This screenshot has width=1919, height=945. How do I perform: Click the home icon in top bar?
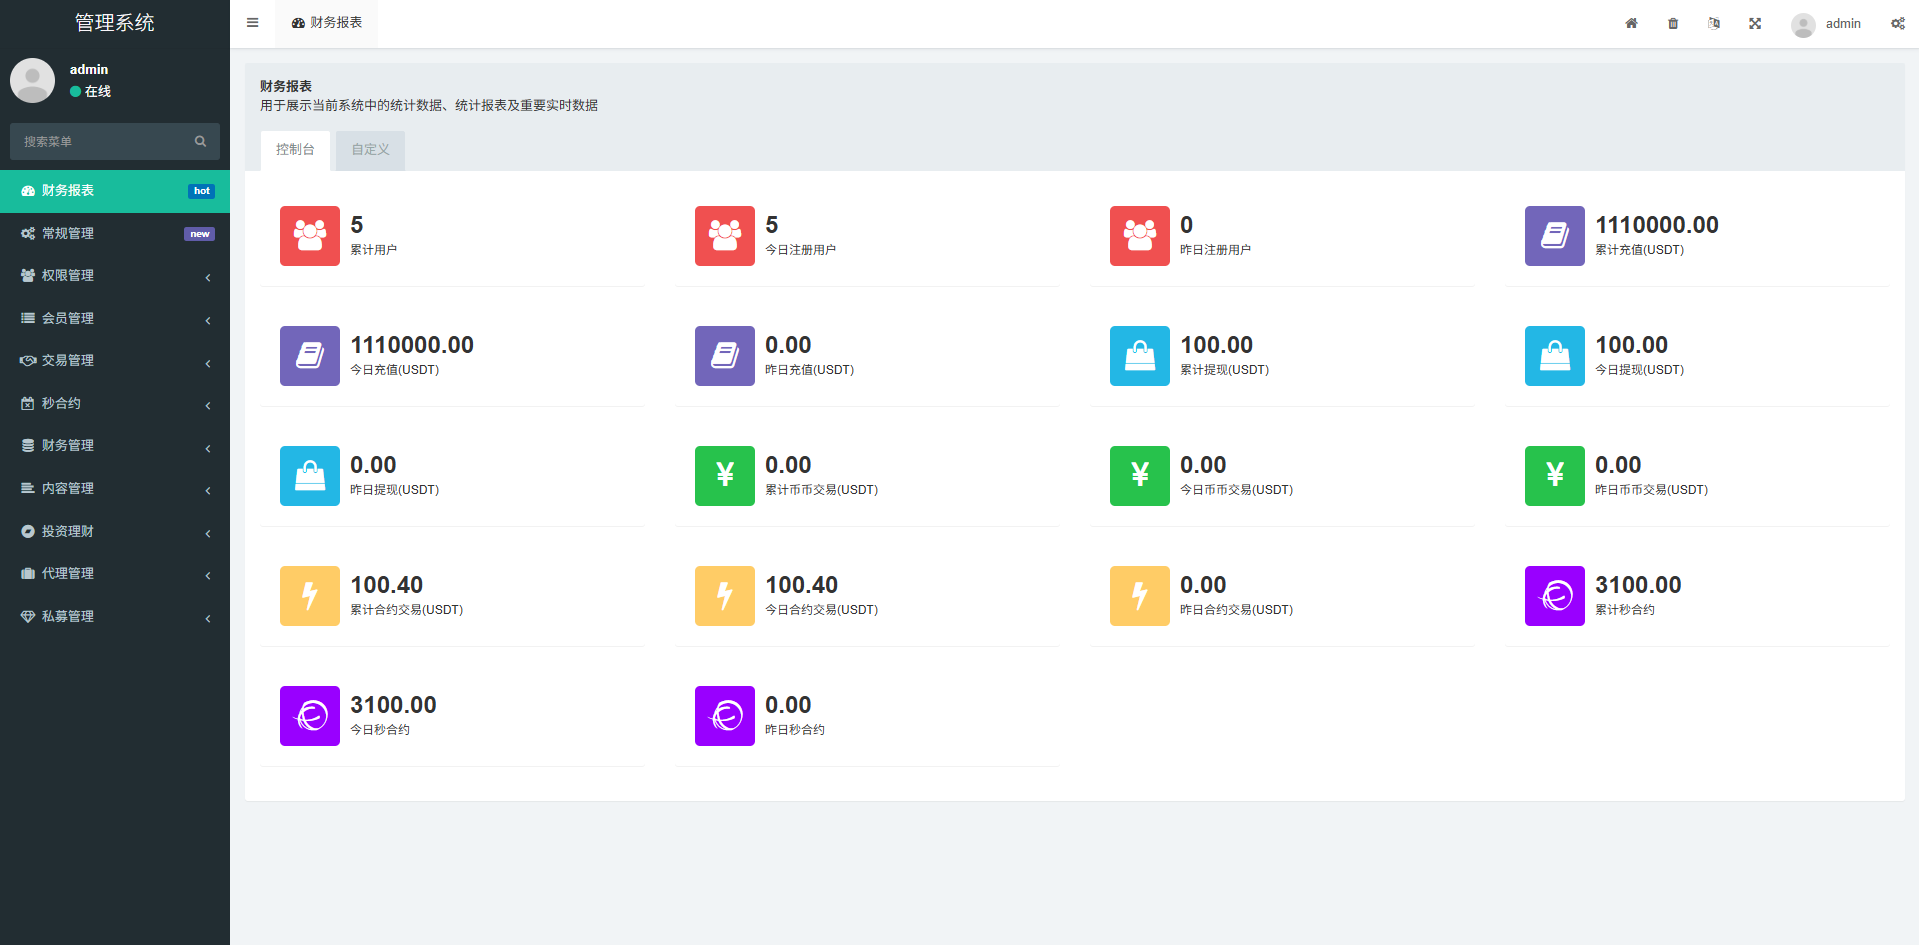tap(1631, 23)
